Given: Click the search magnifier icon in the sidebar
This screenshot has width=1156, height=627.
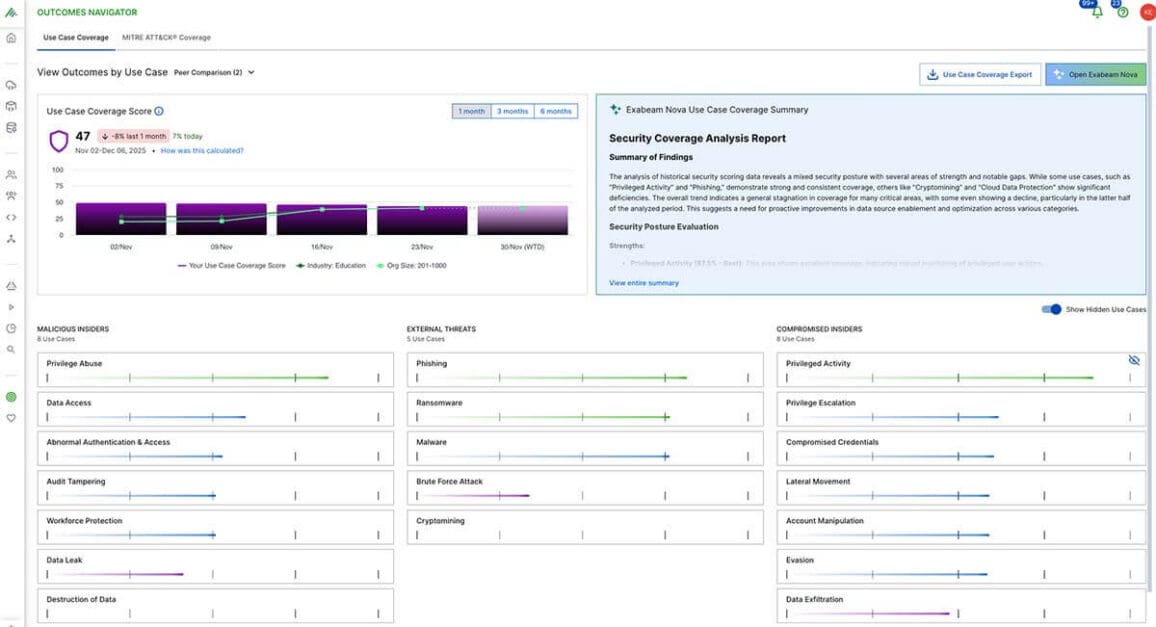Looking at the screenshot, I should click(x=11, y=350).
